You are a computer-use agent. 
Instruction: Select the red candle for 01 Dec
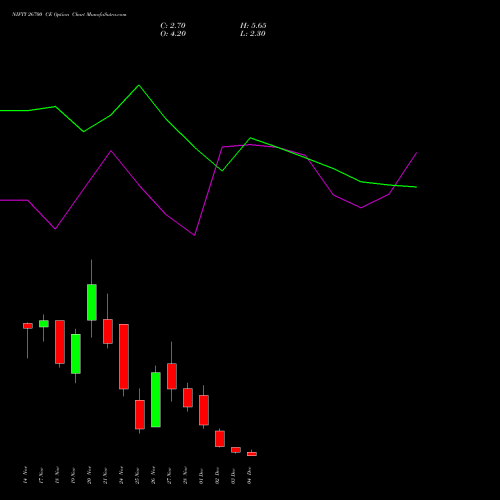[204, 410]
